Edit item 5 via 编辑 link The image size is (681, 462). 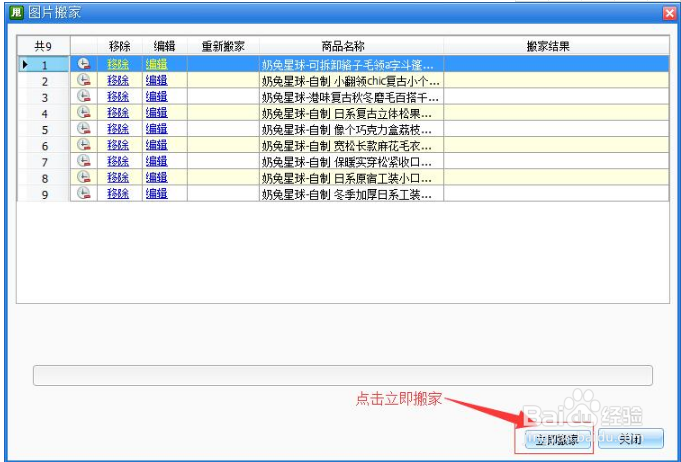point(157,129)
